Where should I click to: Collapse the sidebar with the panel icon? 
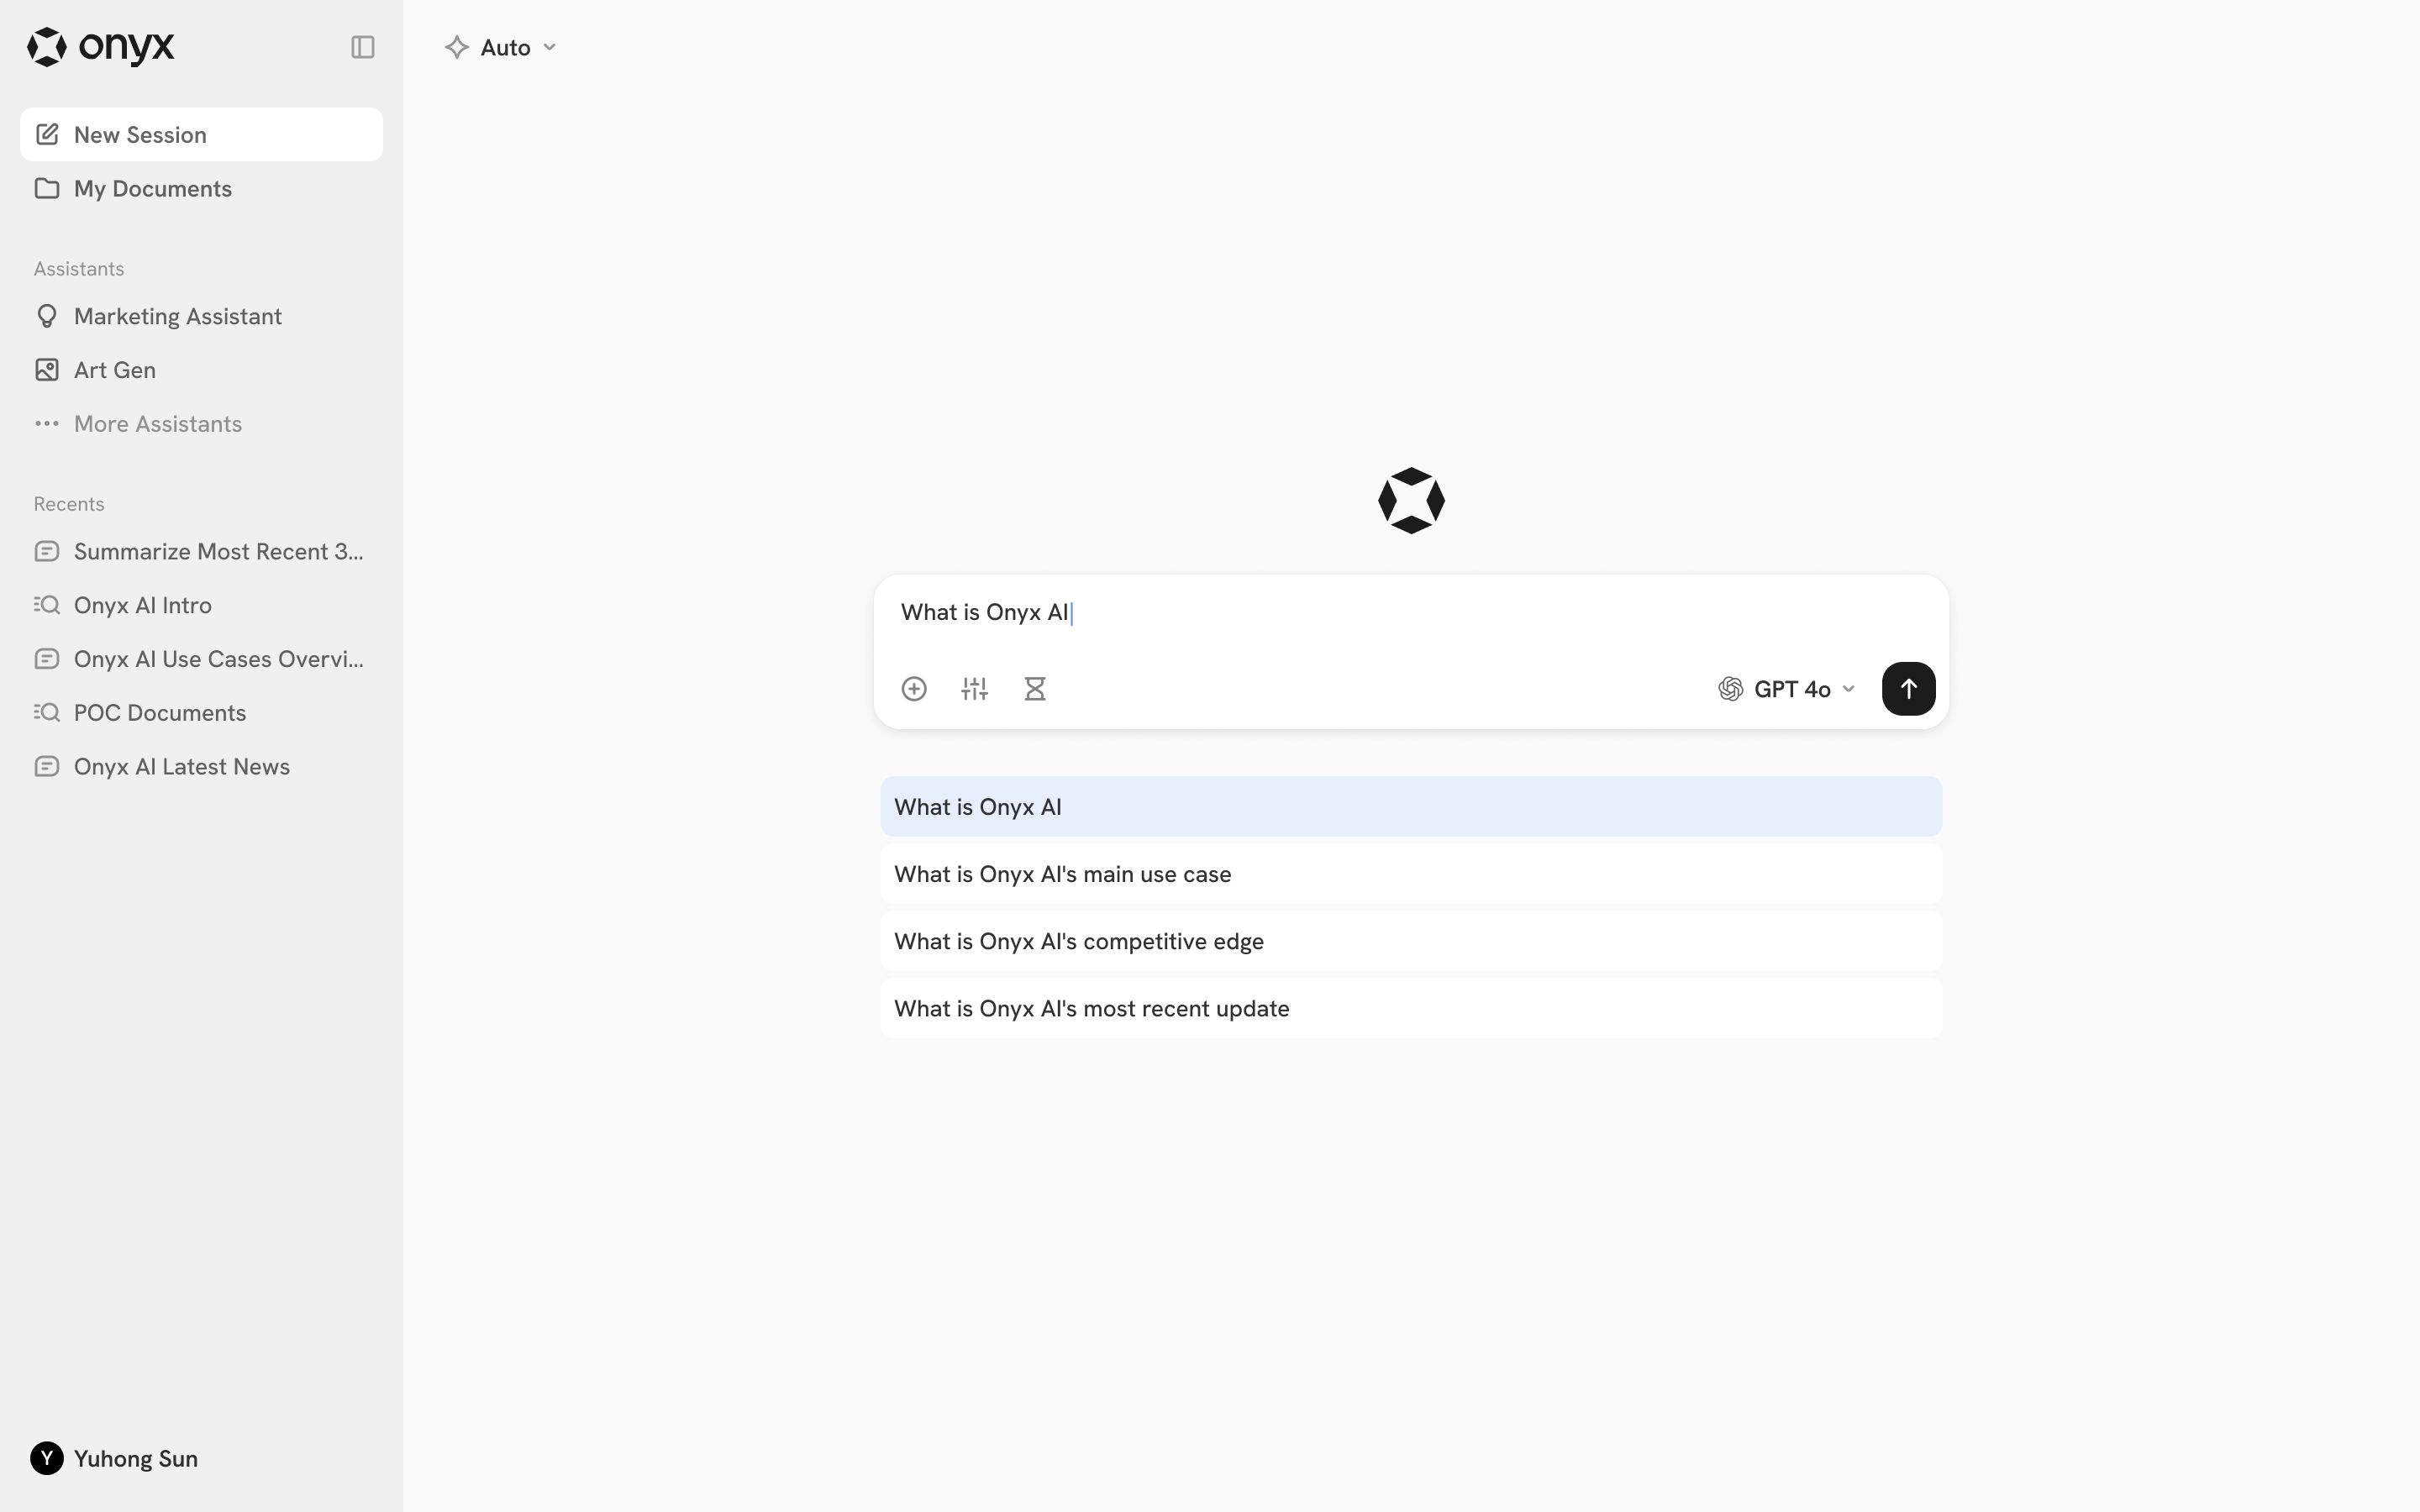(x=363, y=47)
